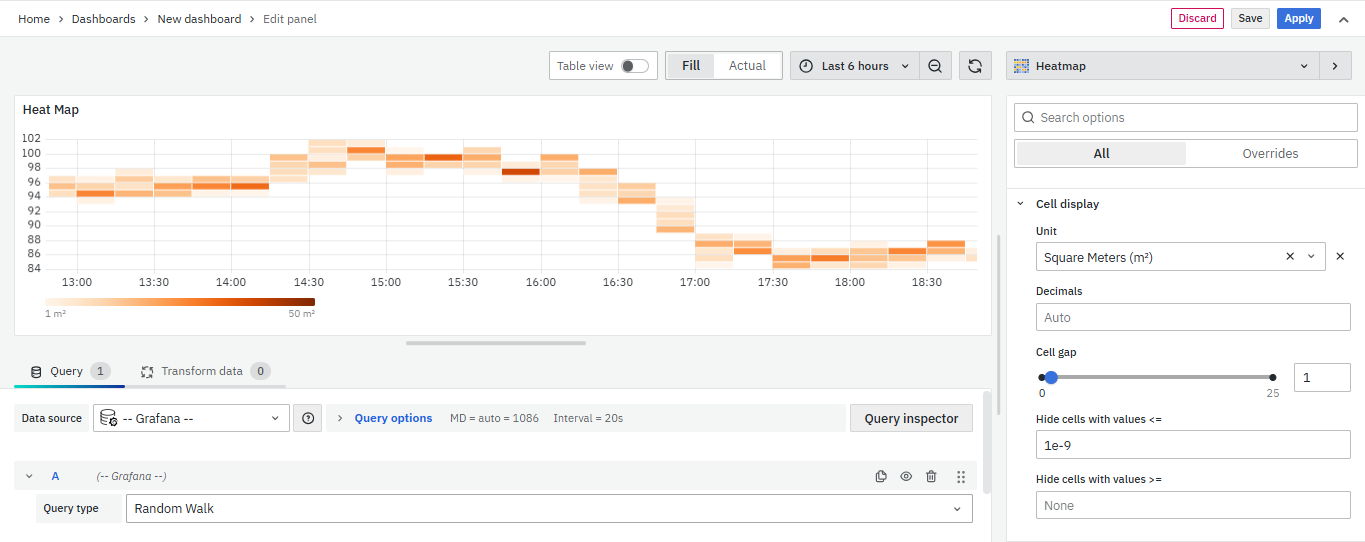This screenshot has width=1365, height=542.
Task: Click the Cell gap slider track
Action: 1160,377
